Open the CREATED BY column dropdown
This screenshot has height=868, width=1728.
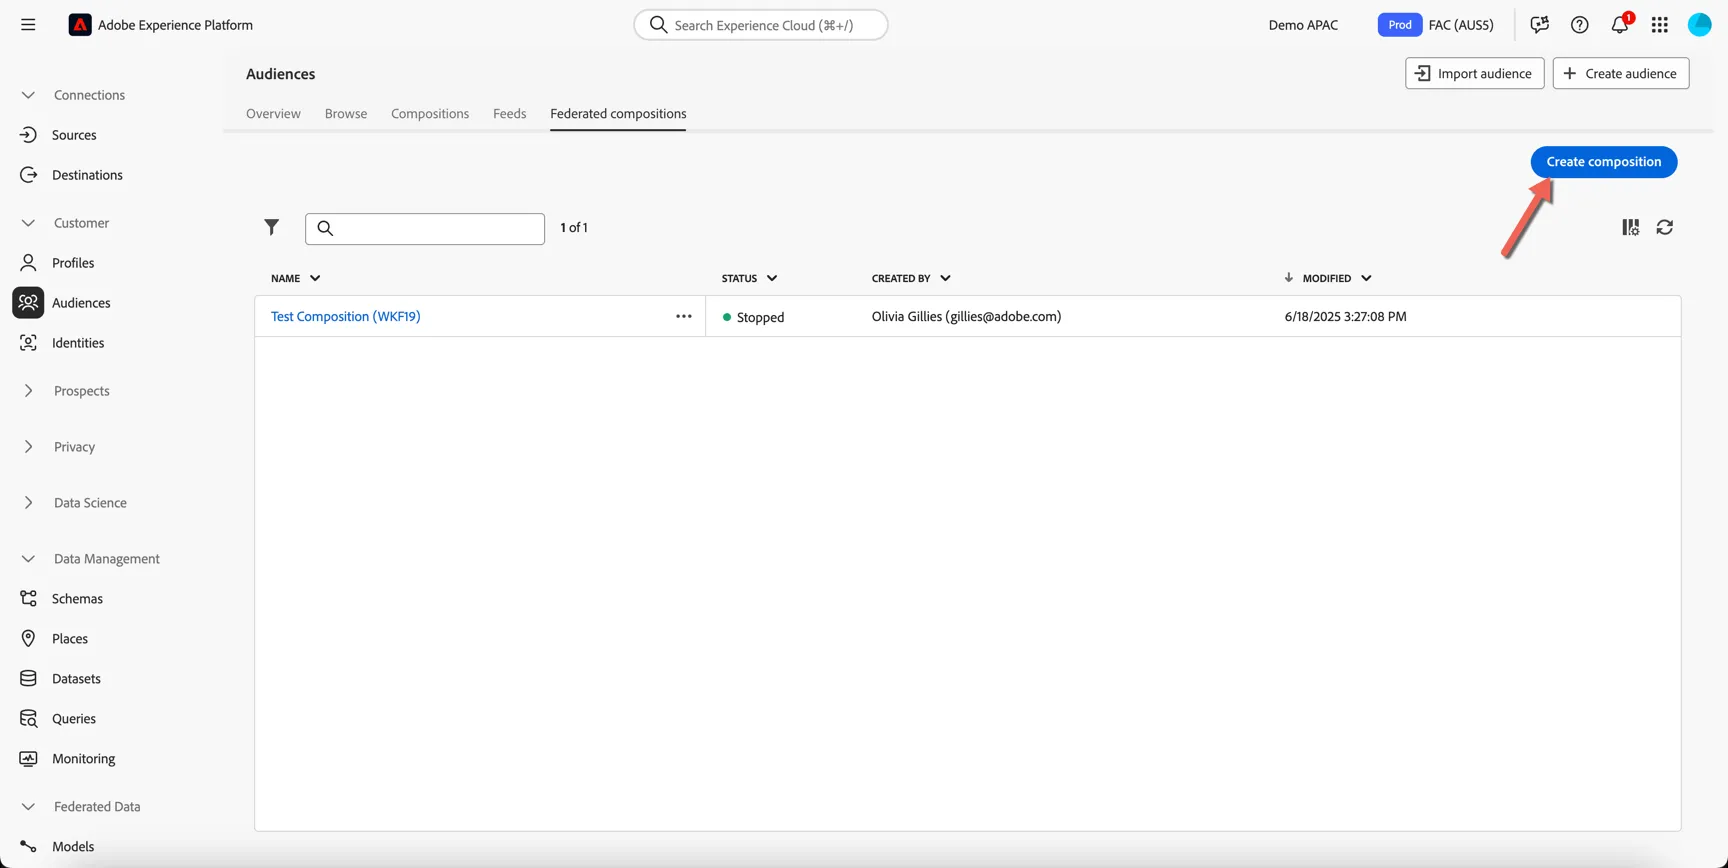pos(945,279)
